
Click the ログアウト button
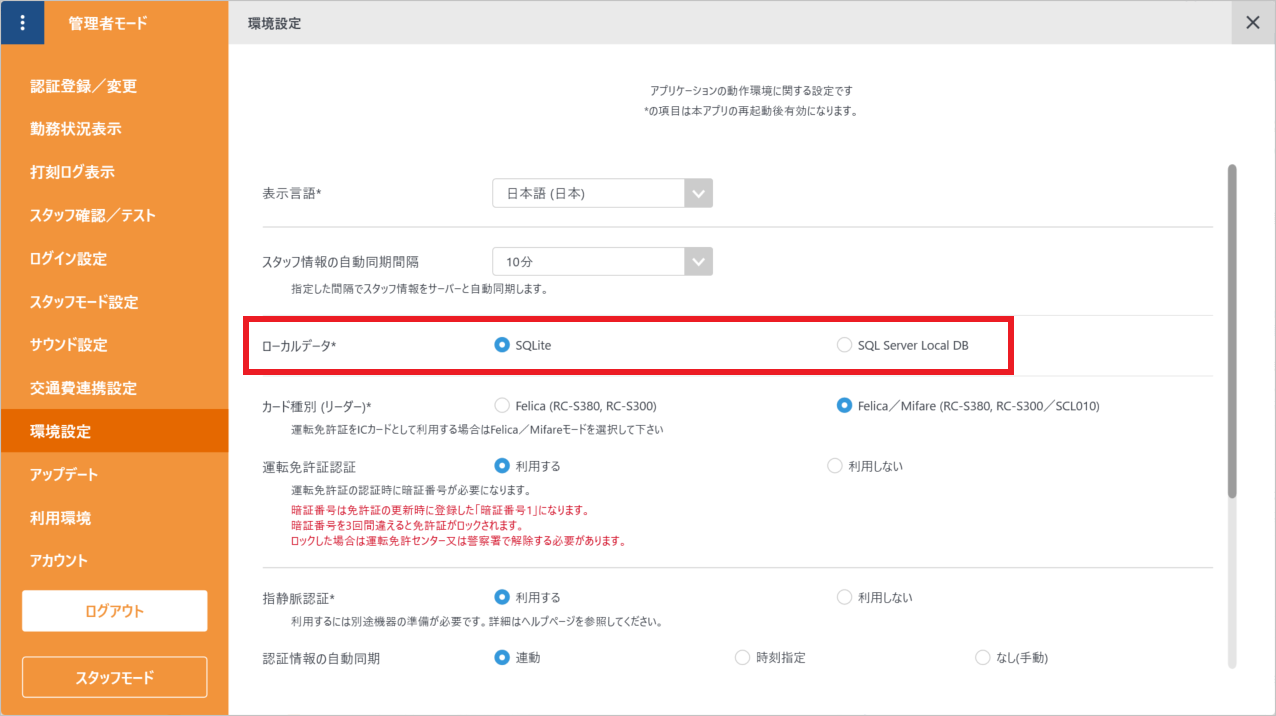pyautogui.click(x=114, y=611)
